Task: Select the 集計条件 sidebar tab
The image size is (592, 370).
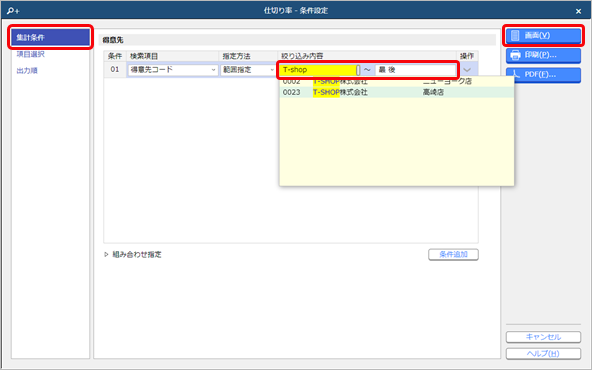Action: click(x=50, y=37)
